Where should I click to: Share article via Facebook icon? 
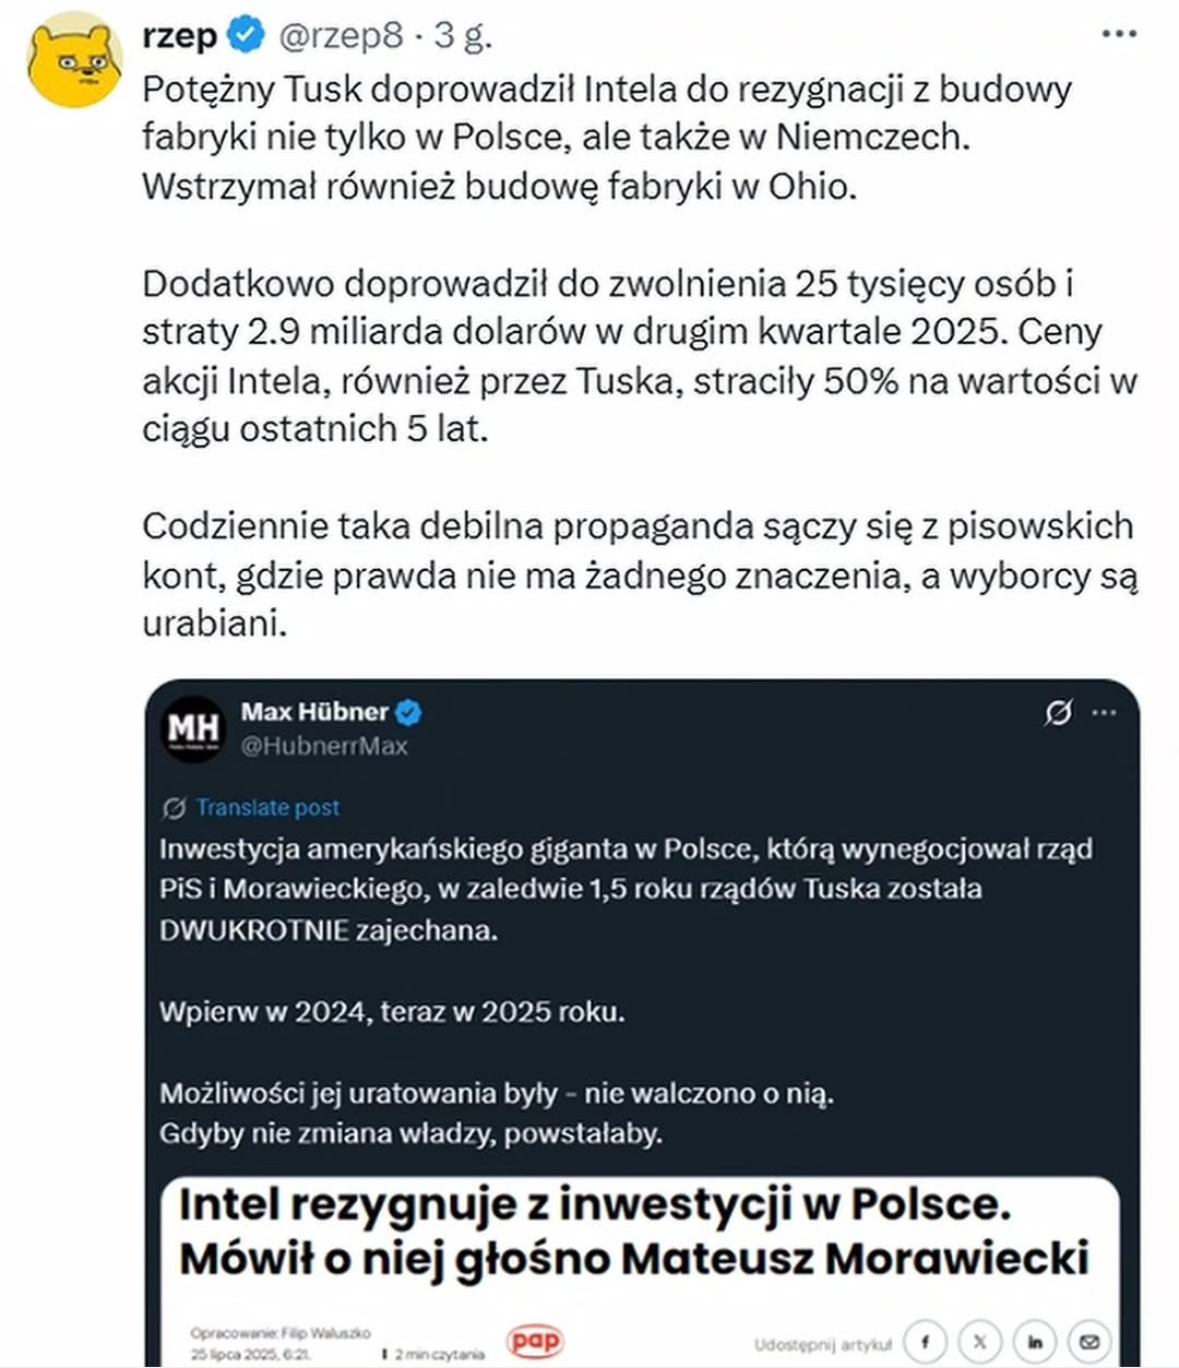tap(925, 1342)
